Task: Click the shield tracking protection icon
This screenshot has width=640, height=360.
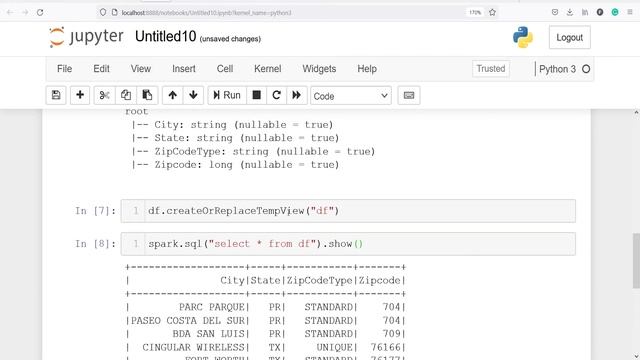Action: click(103, 13)
